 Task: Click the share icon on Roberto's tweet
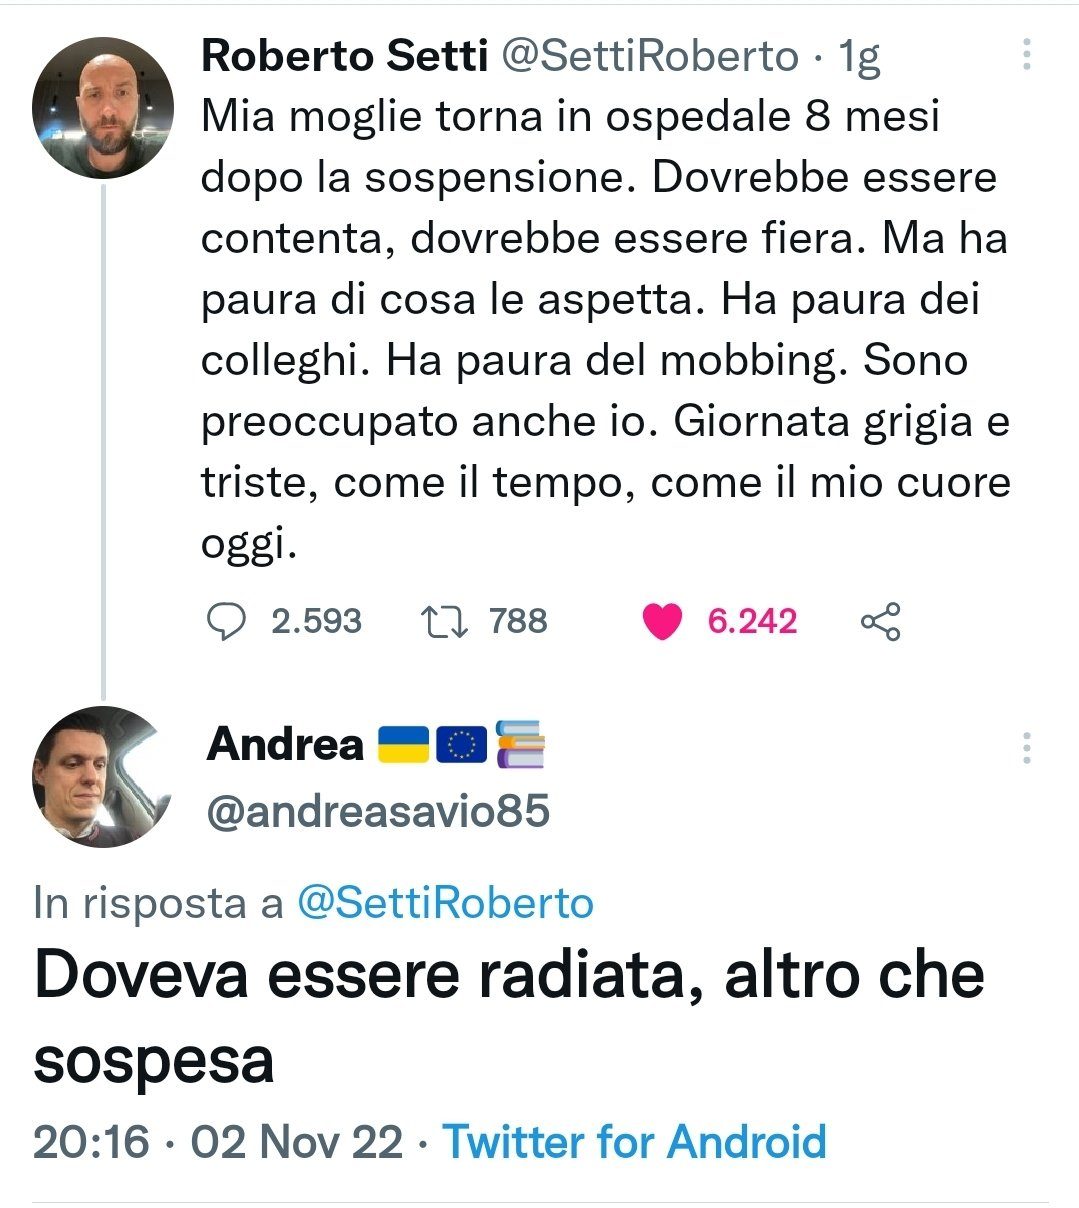click(880, 622)
